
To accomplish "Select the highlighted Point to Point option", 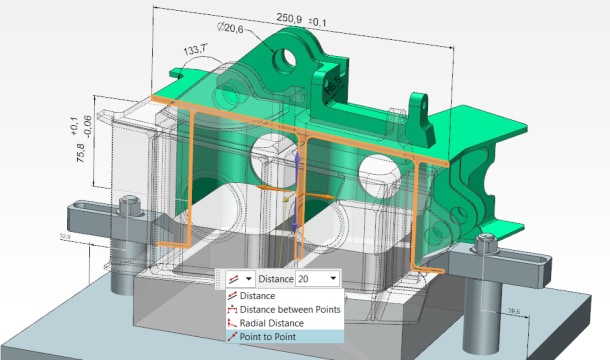I will [285, 337].
